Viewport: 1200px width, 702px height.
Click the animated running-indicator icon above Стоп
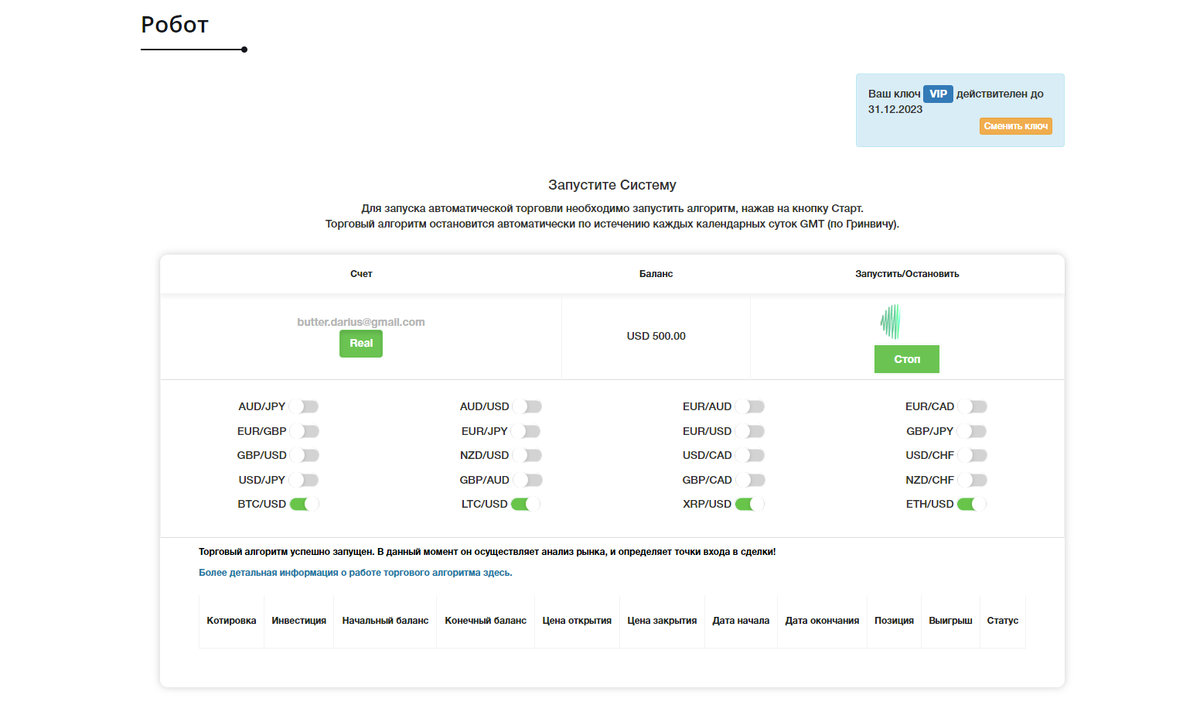pyautogui.click(x=890, y=322)
